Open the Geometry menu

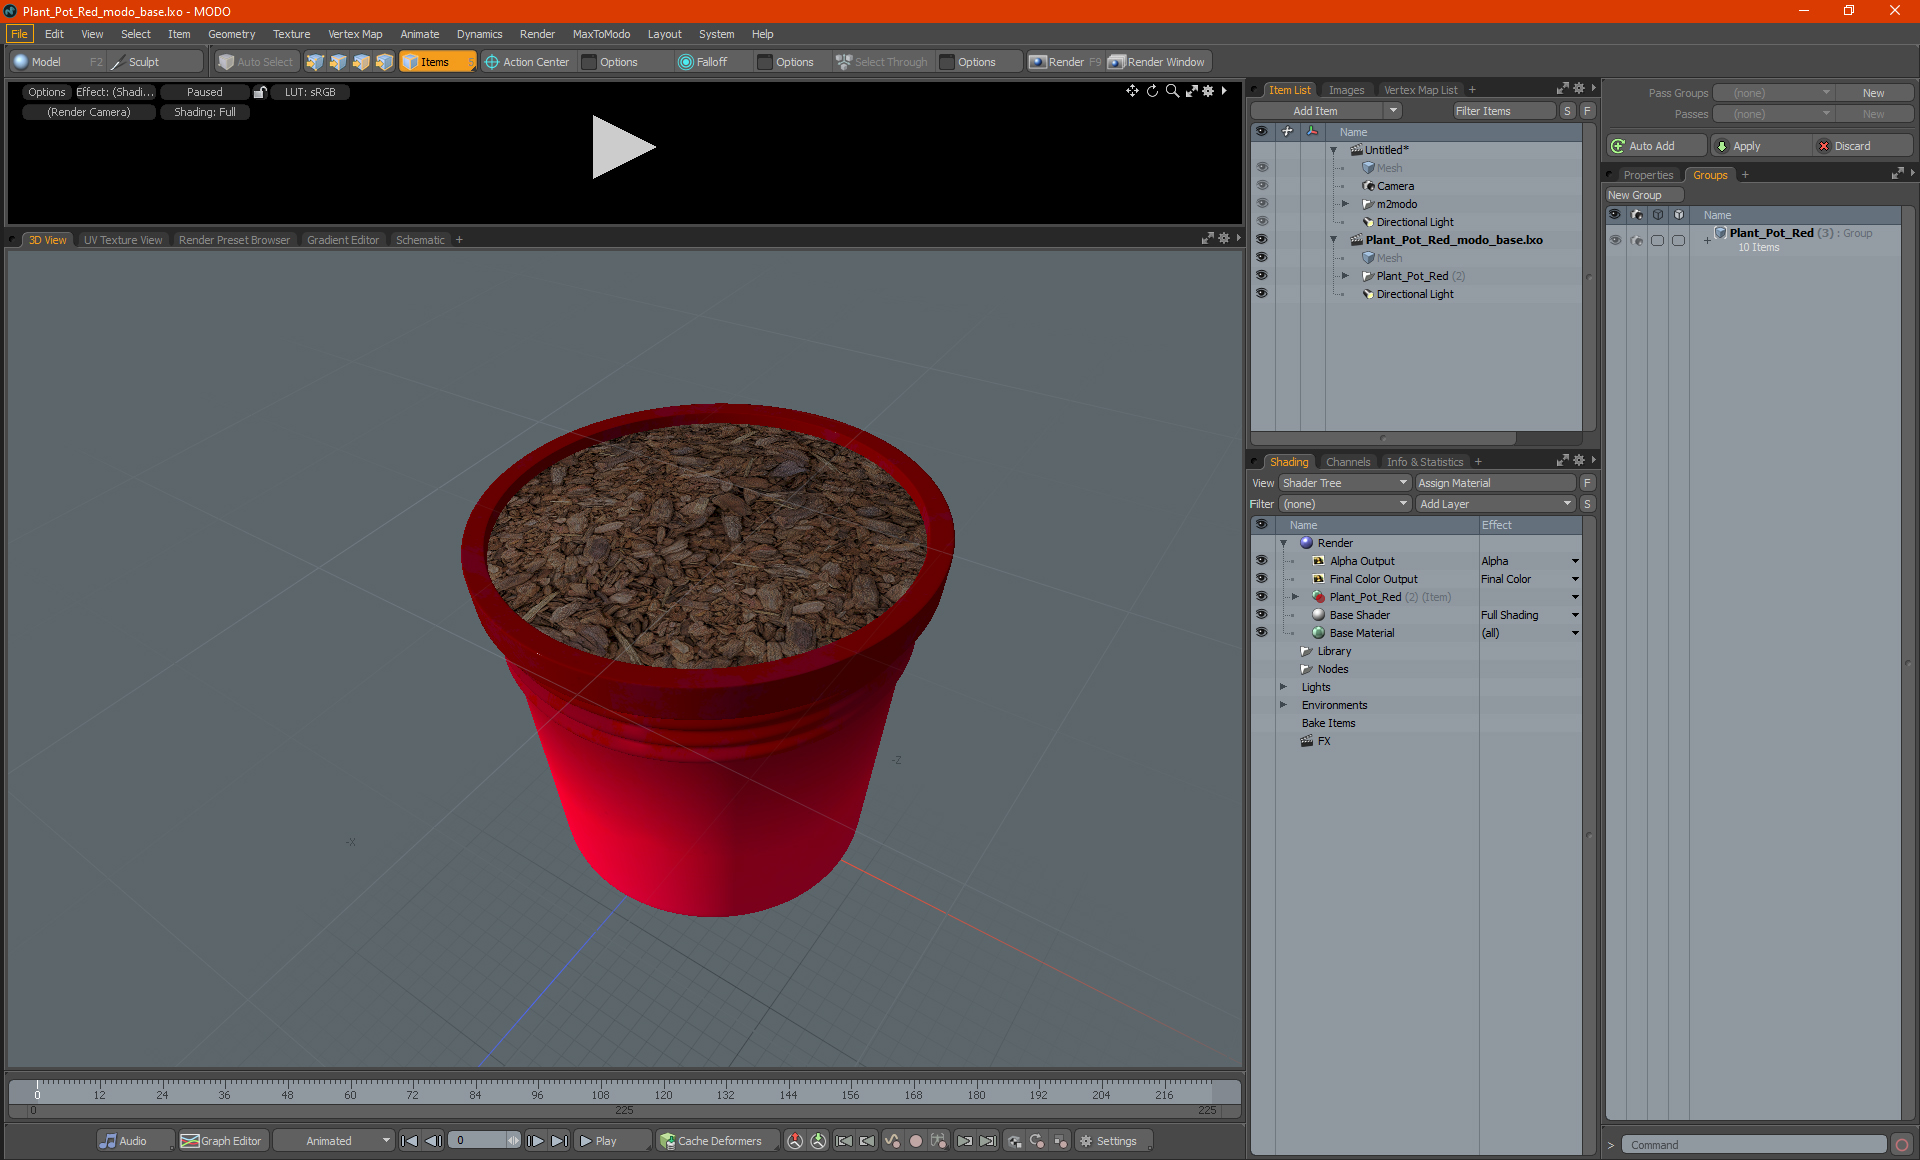(x=231, y=34)
